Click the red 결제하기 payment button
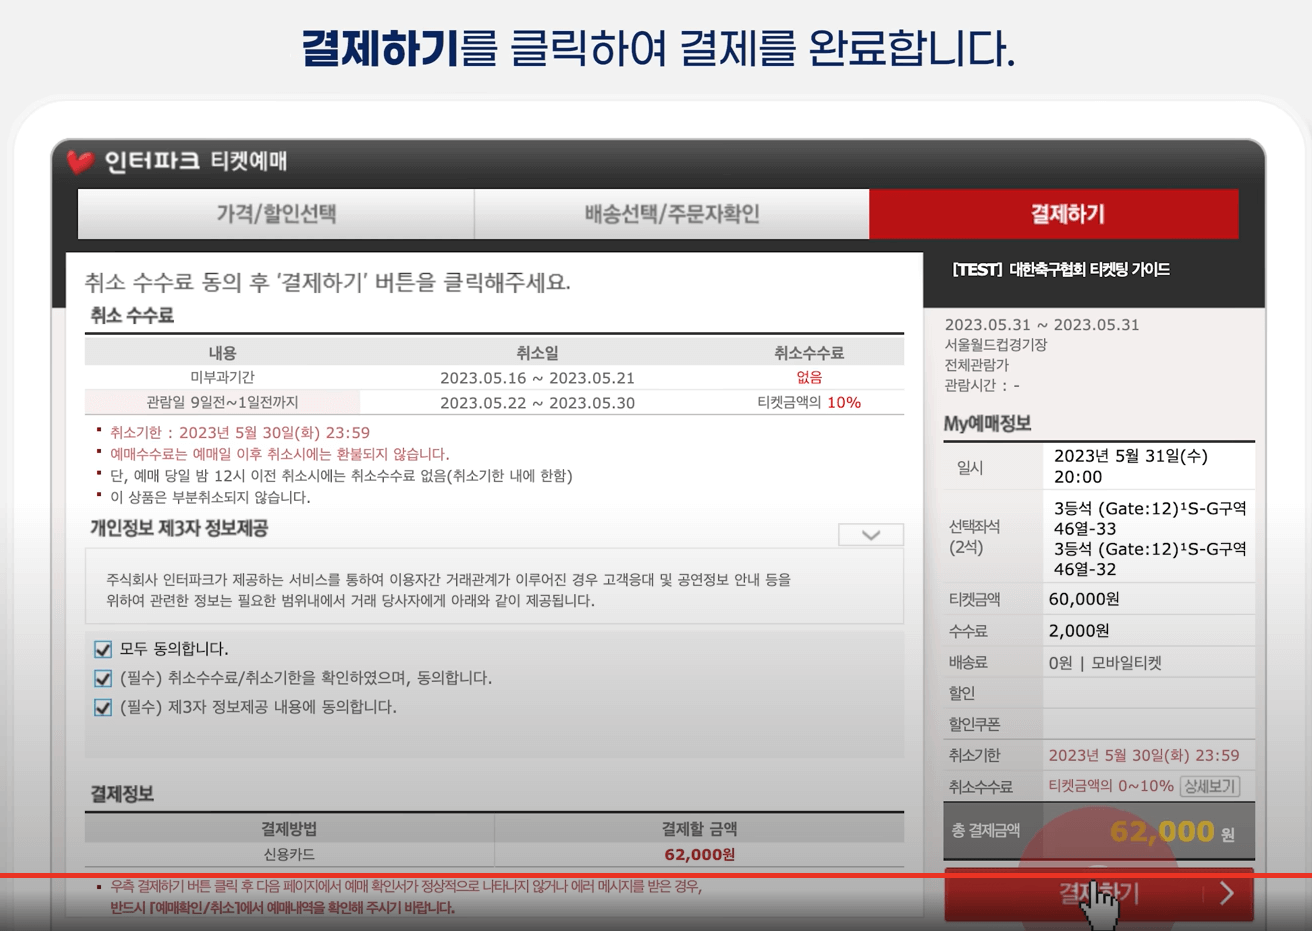The height and width of the screenshot is (931, 1312). coord(1099,893)
